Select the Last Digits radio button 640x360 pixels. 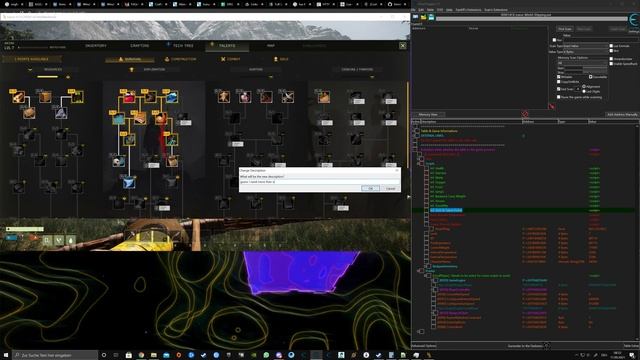point(584,91)
